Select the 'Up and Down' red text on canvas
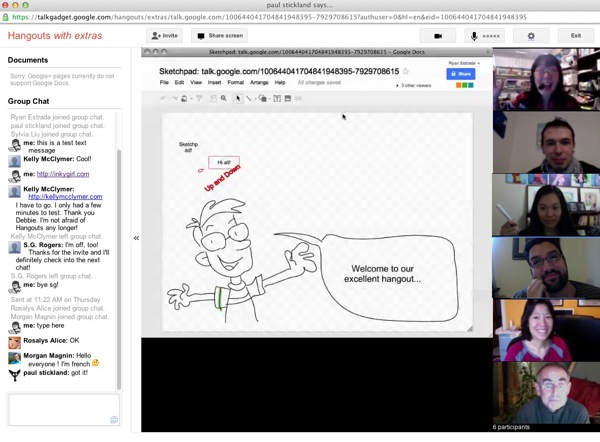600x442 pixels. pyautogui.click(x=222, y=178)
